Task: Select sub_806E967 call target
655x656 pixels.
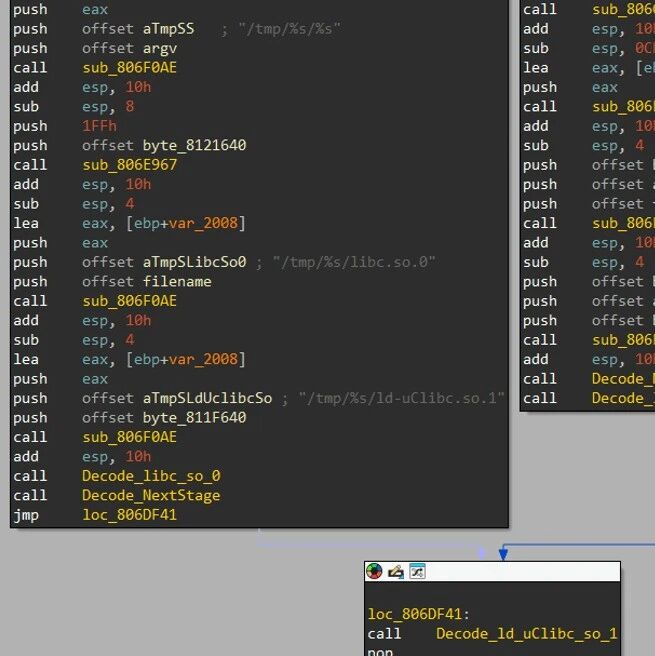Action: pyautogui.click(x=129, y=165)
